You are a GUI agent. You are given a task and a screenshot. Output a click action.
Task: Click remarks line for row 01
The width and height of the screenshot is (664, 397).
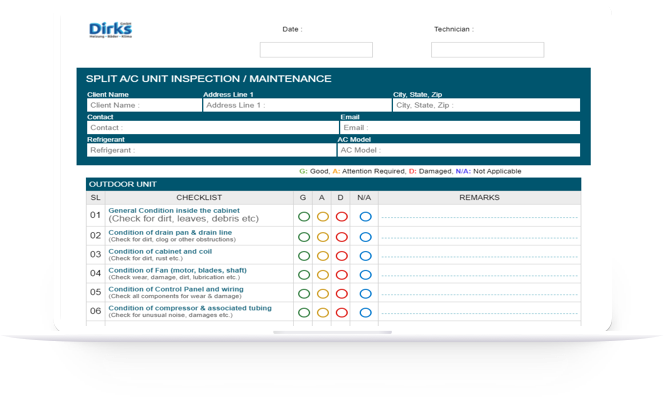pyautogui.click(x=479, y=217)
